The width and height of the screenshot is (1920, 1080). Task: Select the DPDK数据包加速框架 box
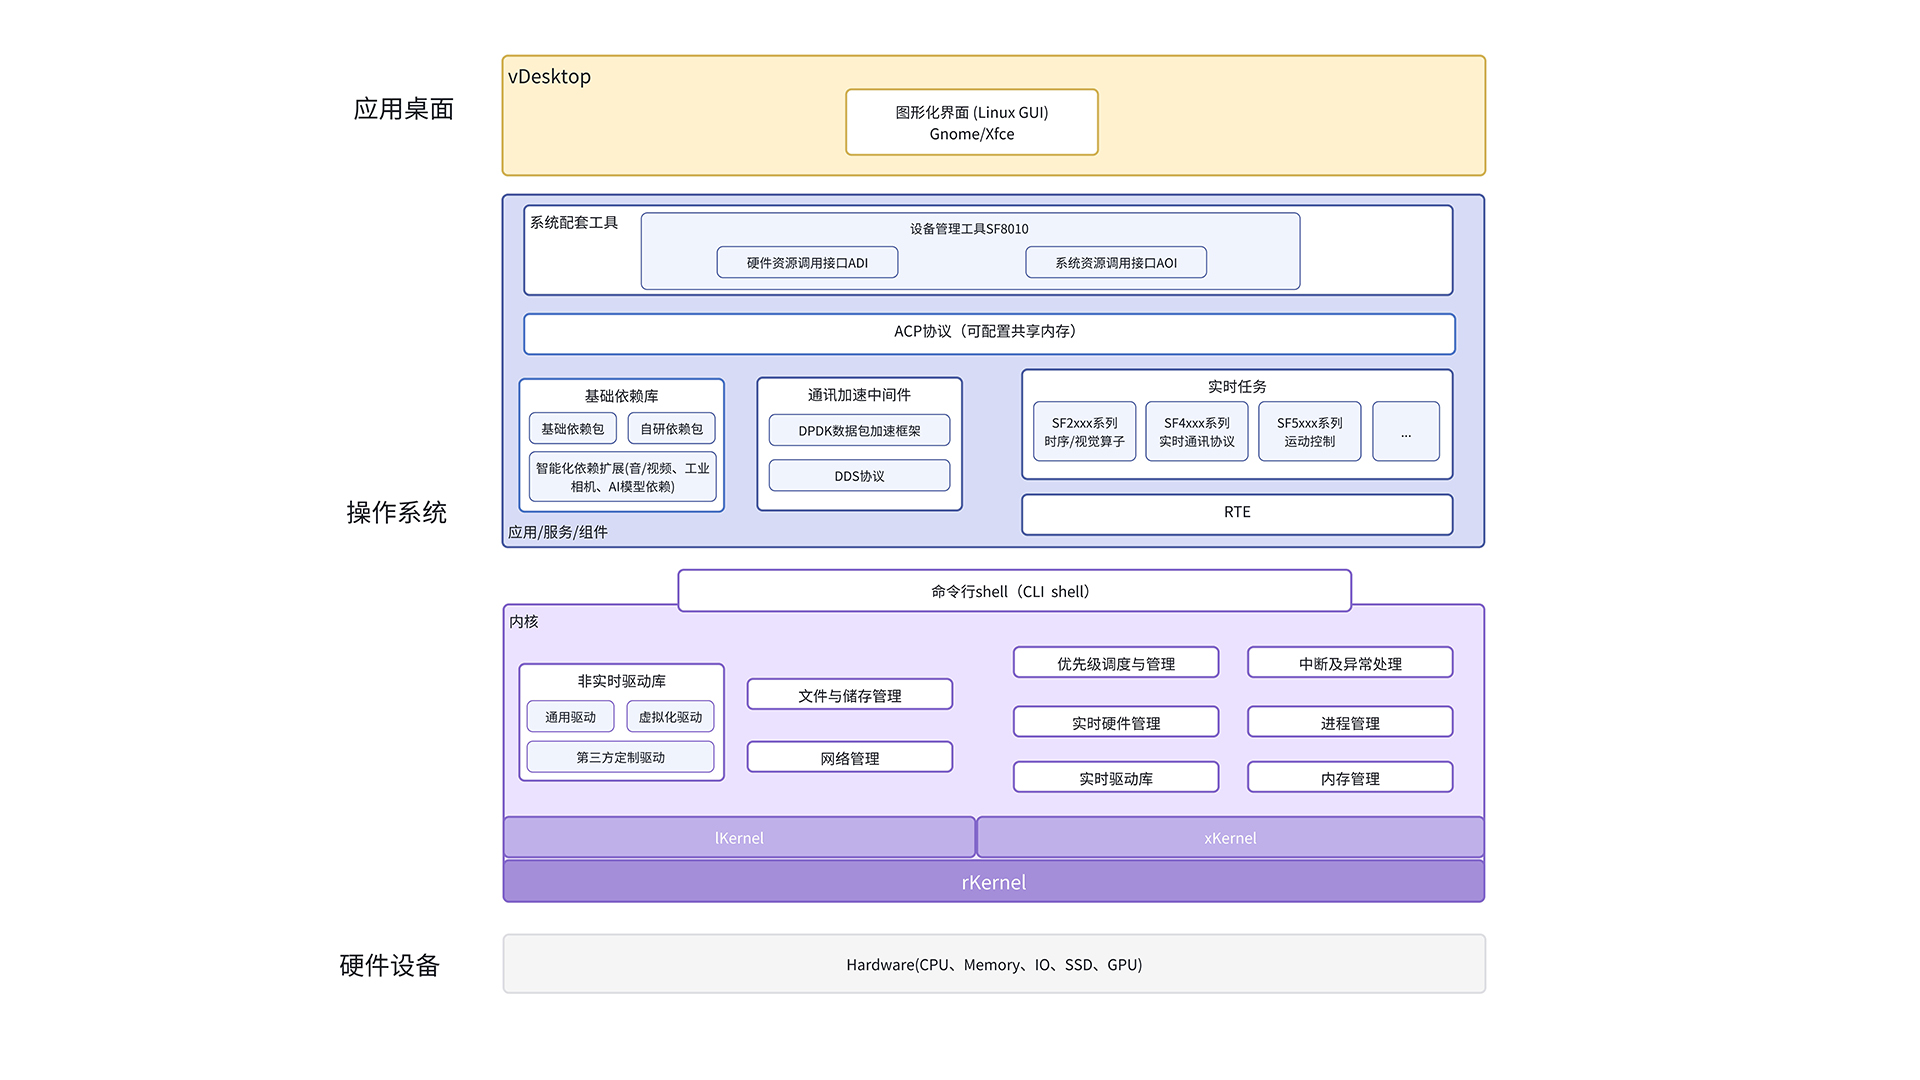tap(859, 431)
